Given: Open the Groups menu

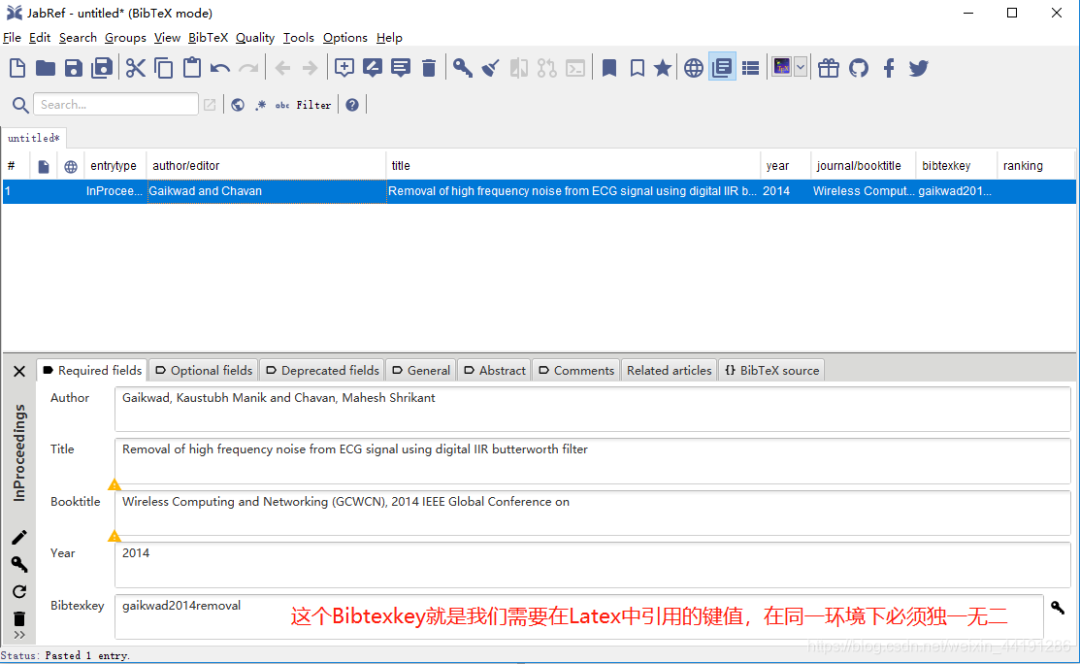Looking at the screenshot, I should pyautogui.click(x=125, y=37).
